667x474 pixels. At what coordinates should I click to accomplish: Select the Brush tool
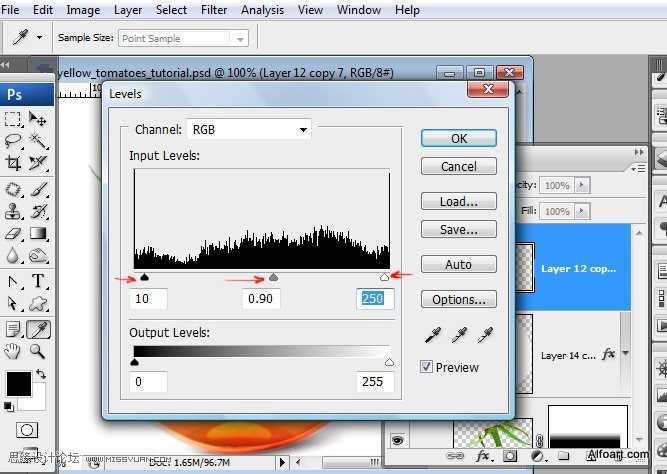point(38,189)
